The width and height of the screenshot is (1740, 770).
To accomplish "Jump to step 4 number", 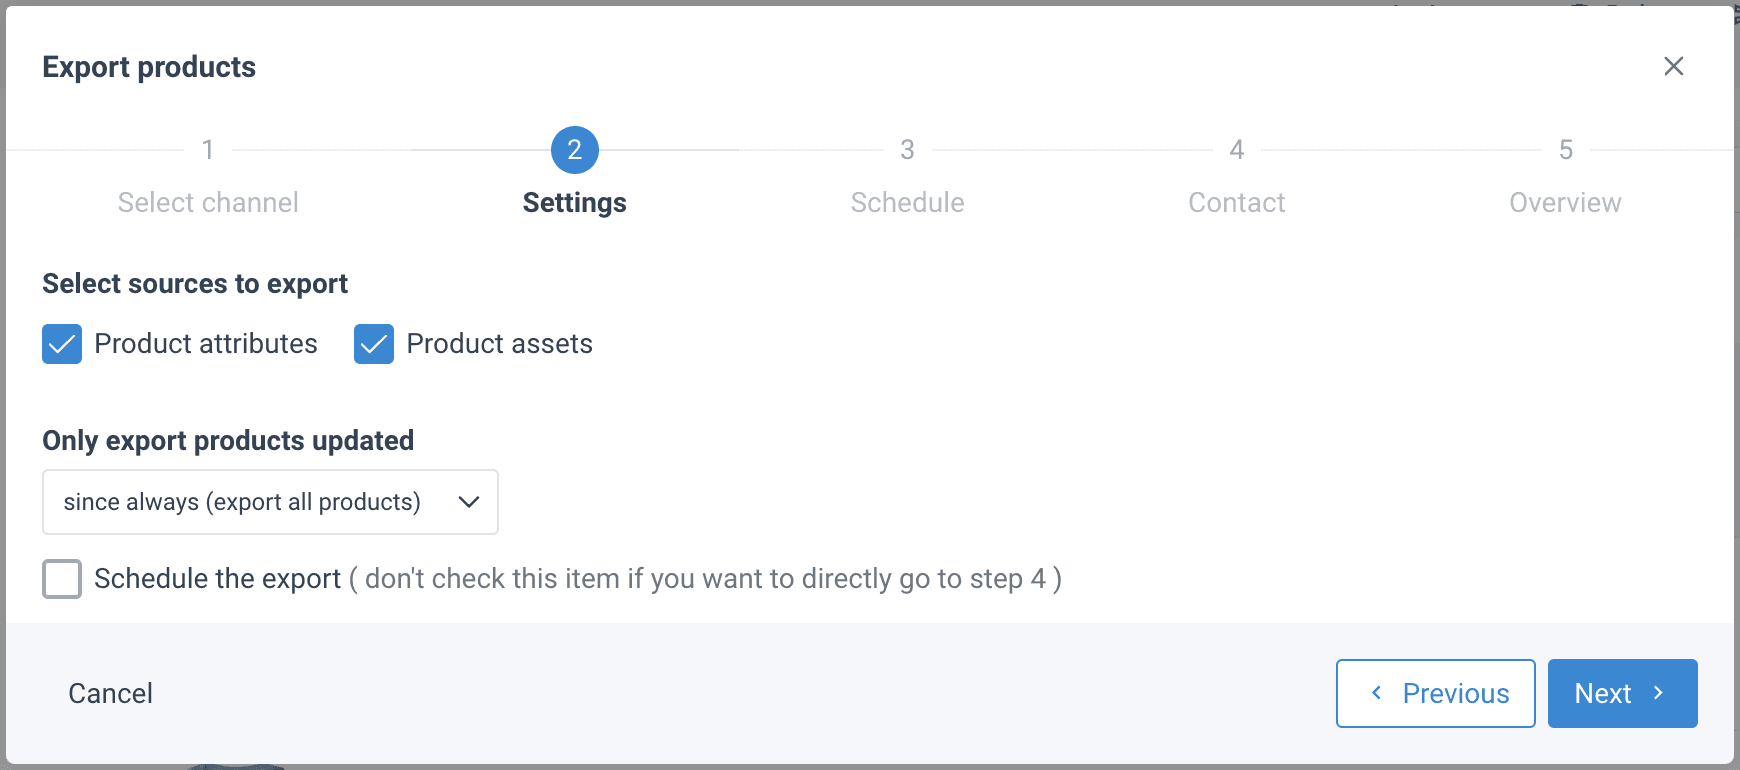I will (x=1237, y=150).
